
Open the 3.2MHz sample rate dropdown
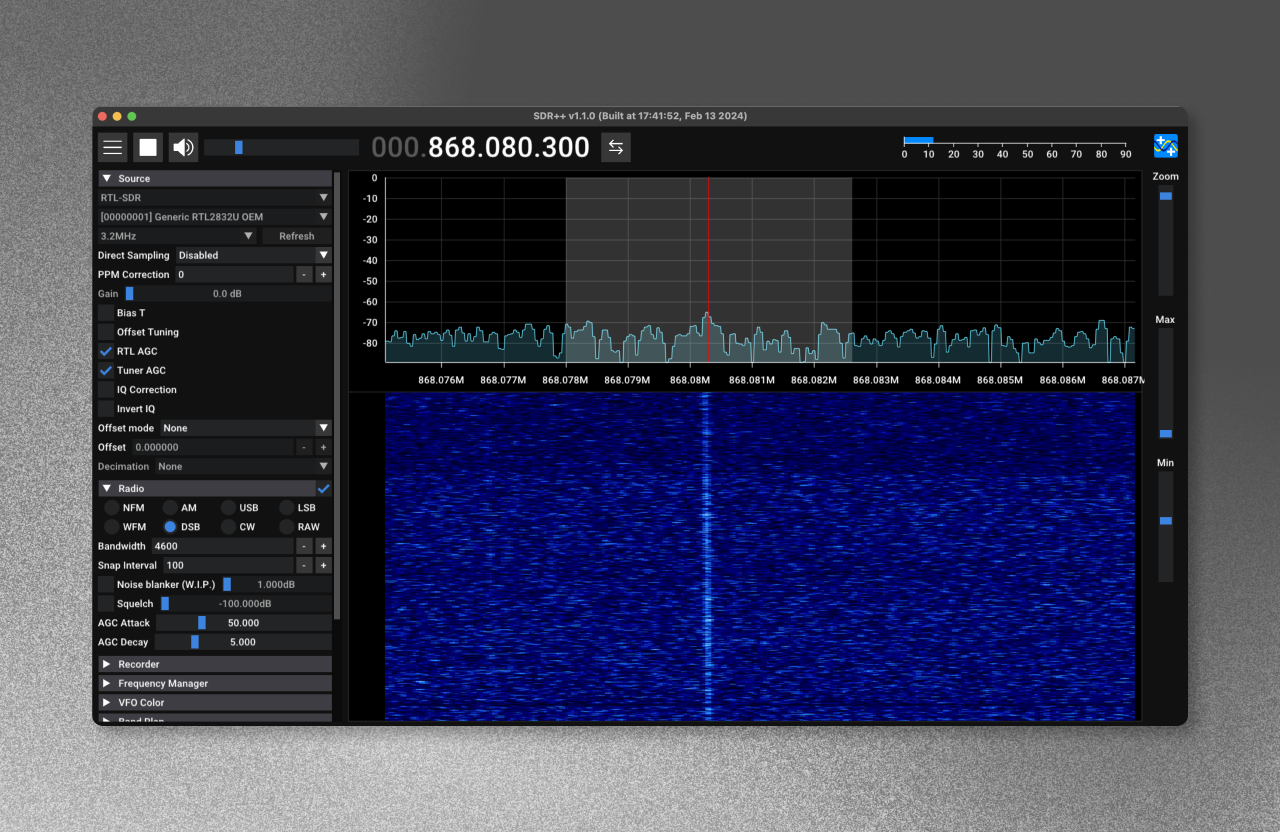click(177, 236)
